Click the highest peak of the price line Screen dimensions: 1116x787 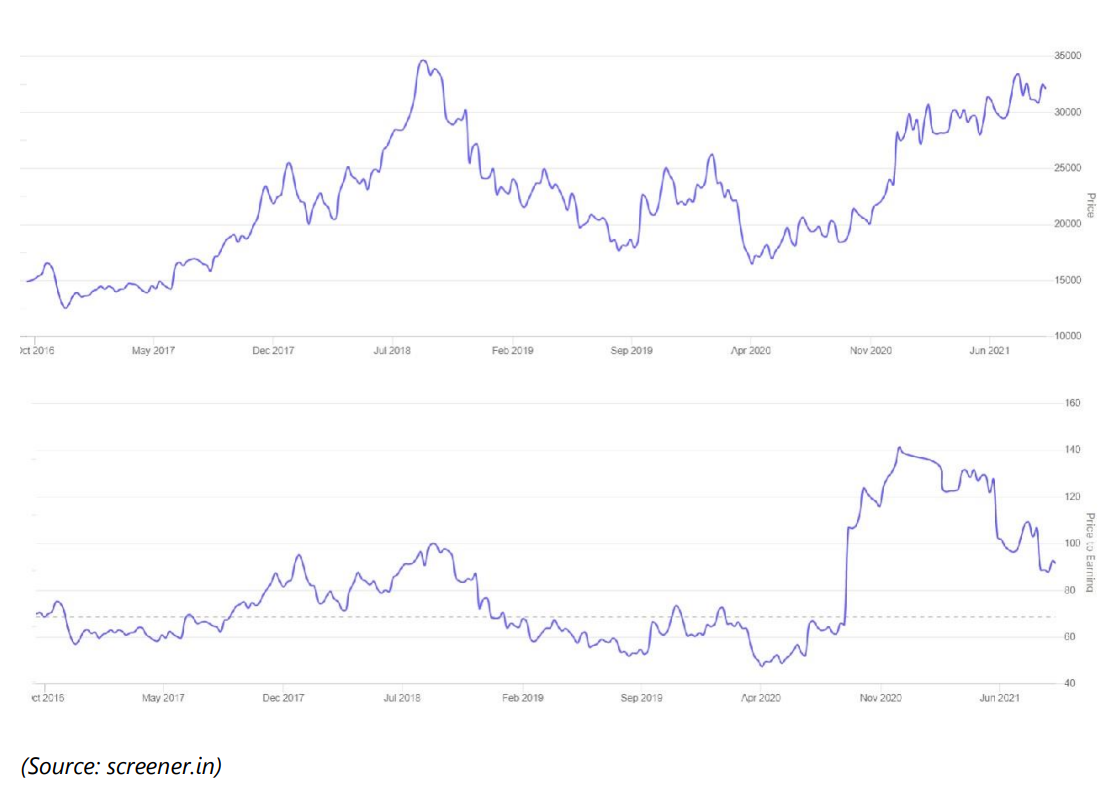click(x=423, y=61)
